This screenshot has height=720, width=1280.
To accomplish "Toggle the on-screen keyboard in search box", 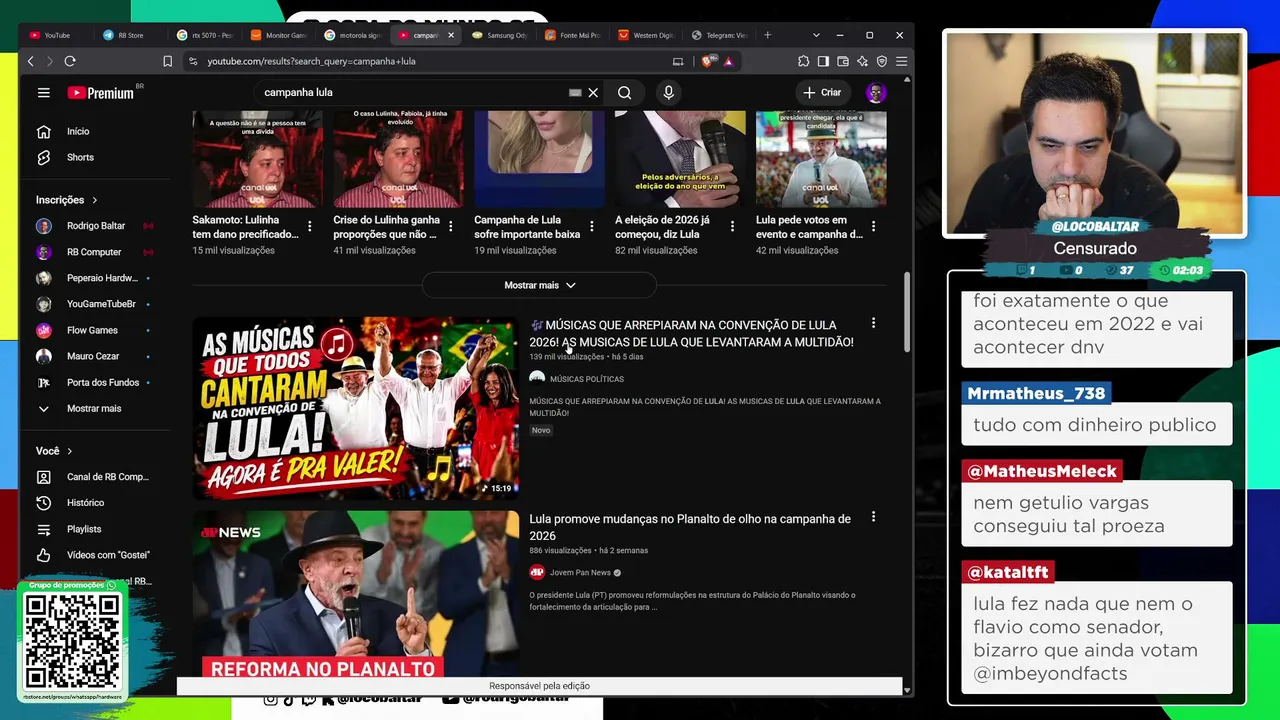I will coord(575,92).
